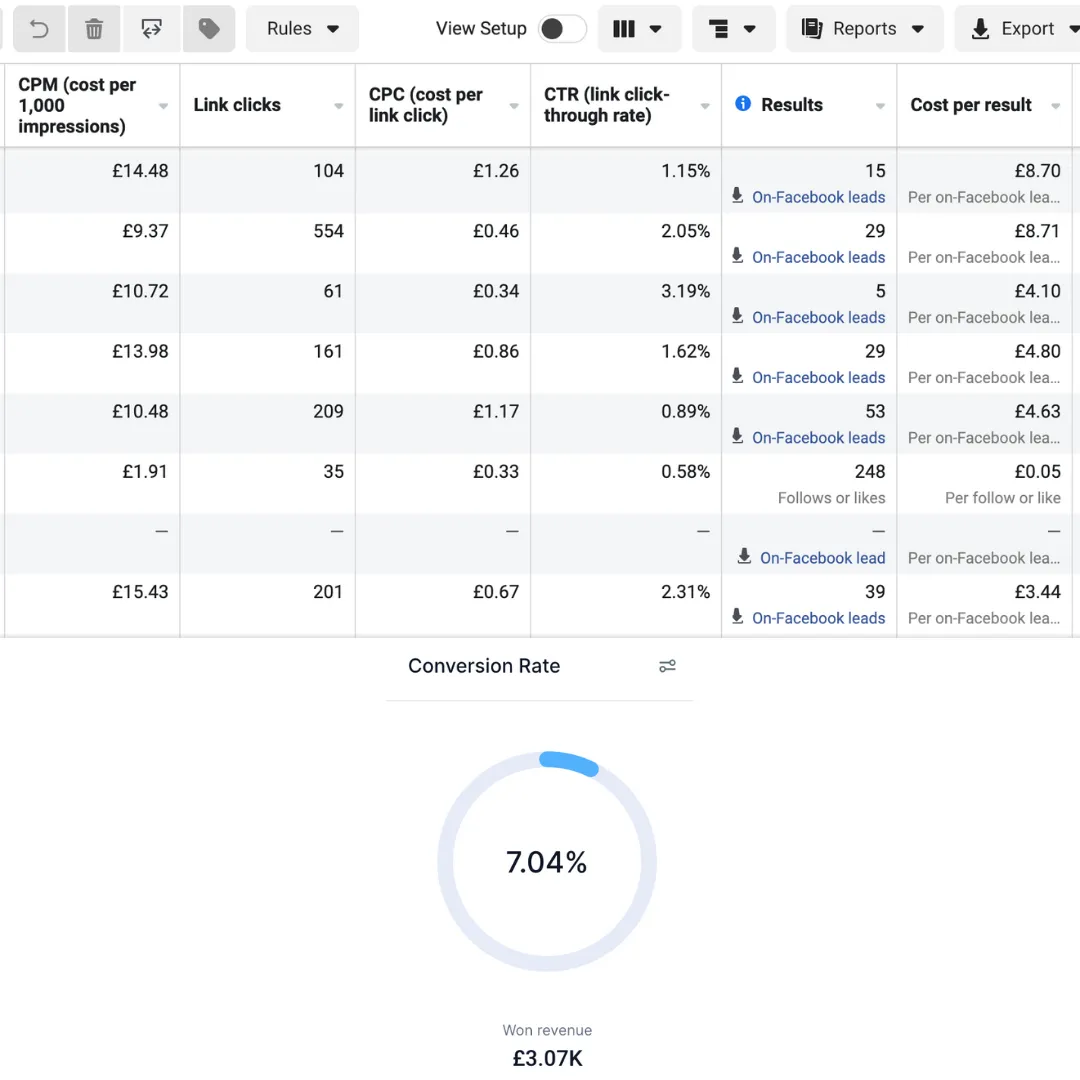Open the Conversion Rate filter settings icon
Viewport: 1080px width, 1080px height.
tap(667, 666)
